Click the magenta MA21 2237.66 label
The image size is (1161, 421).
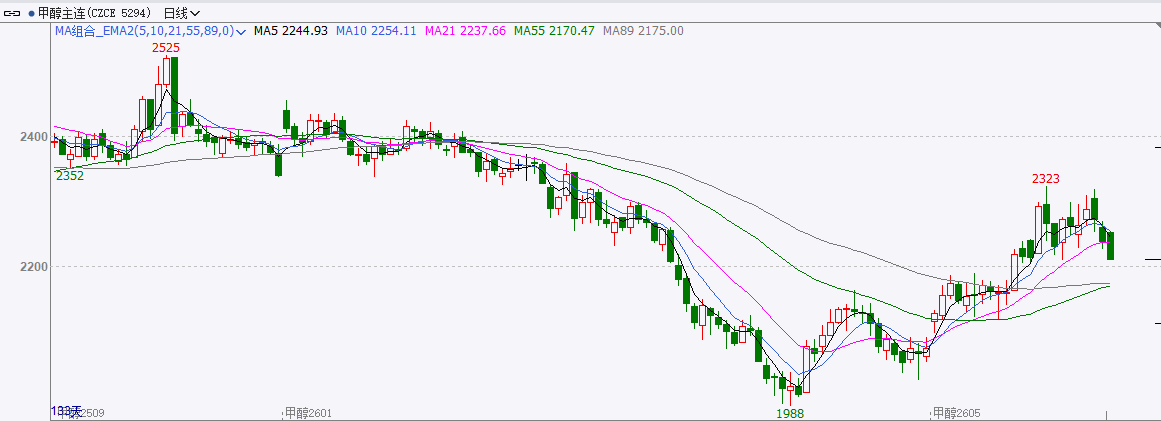466,31
